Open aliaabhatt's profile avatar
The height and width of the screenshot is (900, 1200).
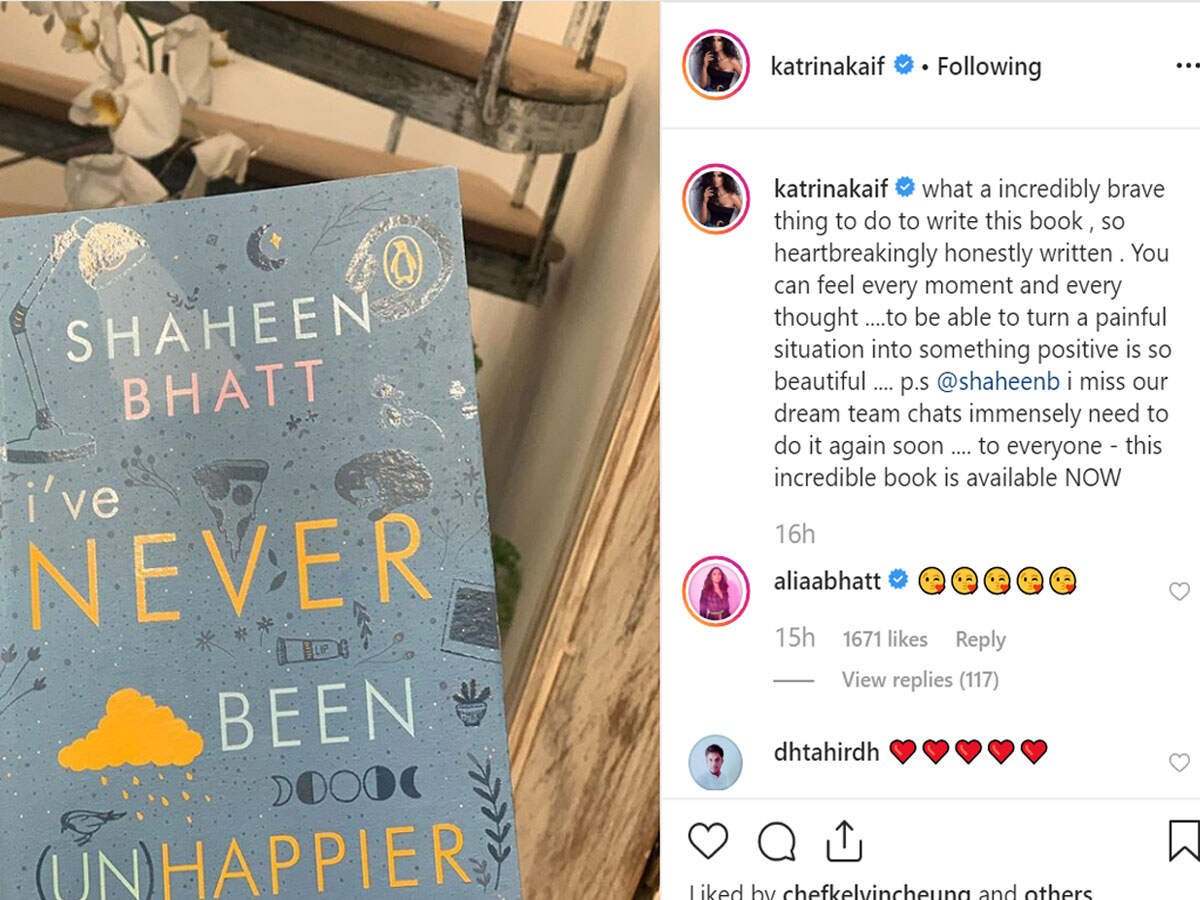click(x=715, y=591)
